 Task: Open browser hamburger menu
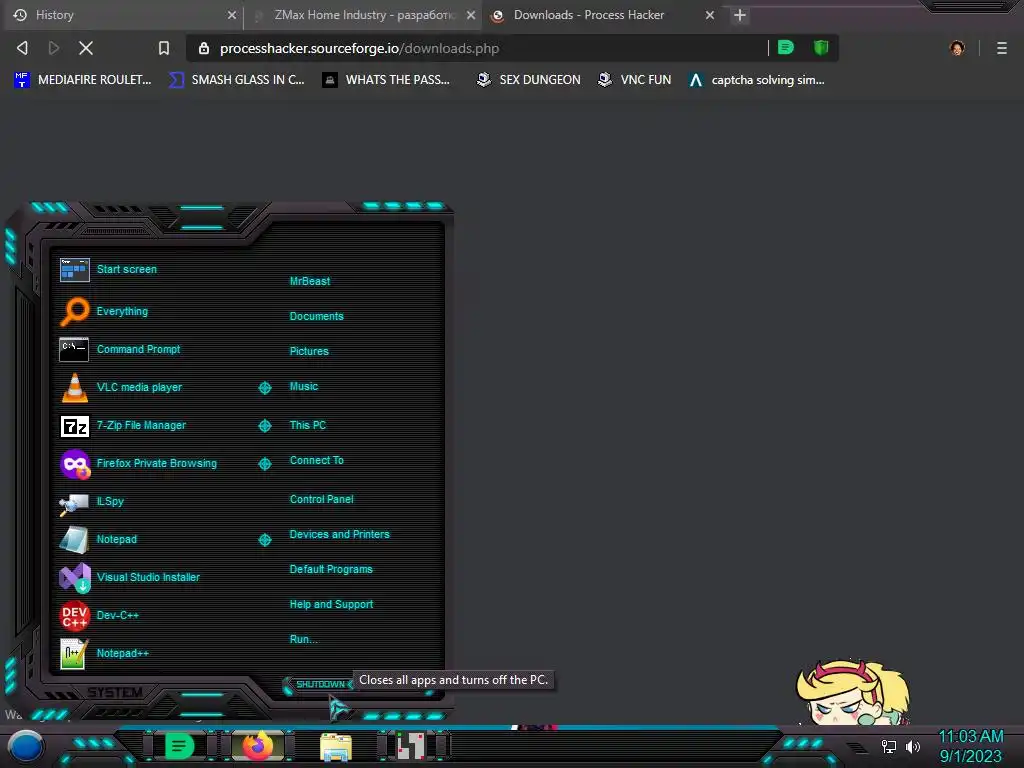pyautogui.click(x=1002, y=48)
